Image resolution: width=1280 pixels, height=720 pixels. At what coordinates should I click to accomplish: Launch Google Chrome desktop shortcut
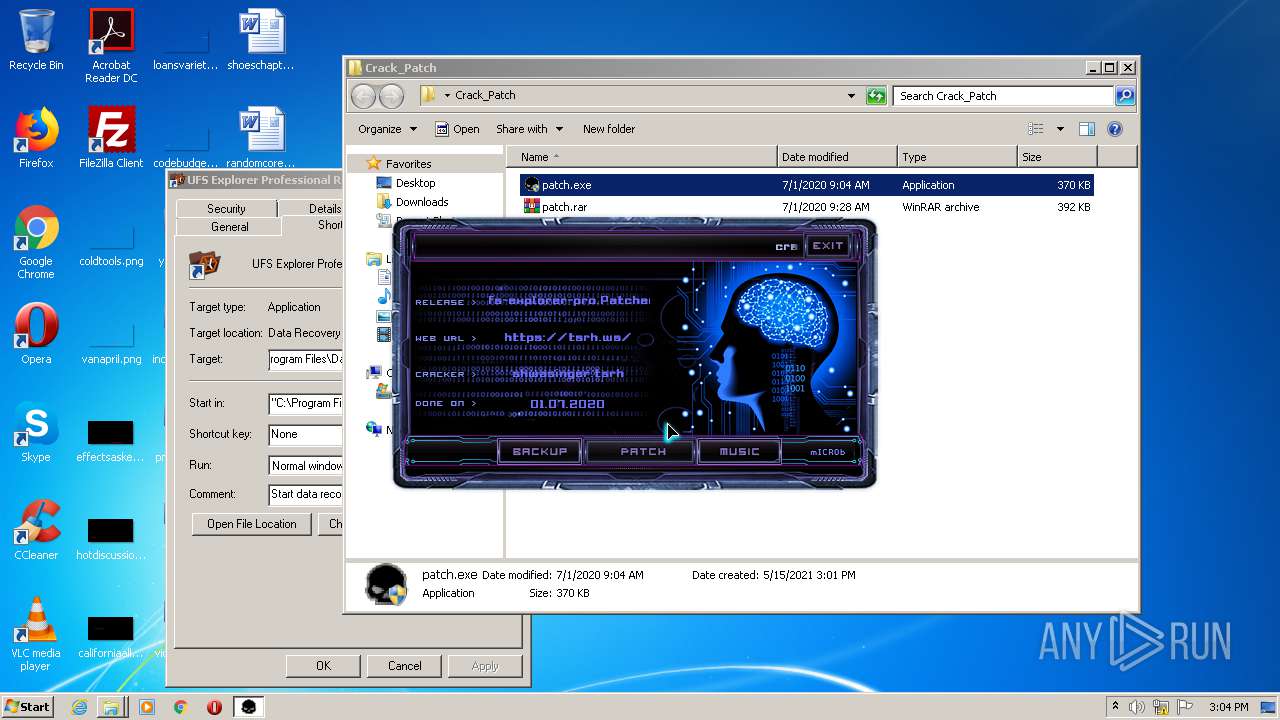(36, 242)
